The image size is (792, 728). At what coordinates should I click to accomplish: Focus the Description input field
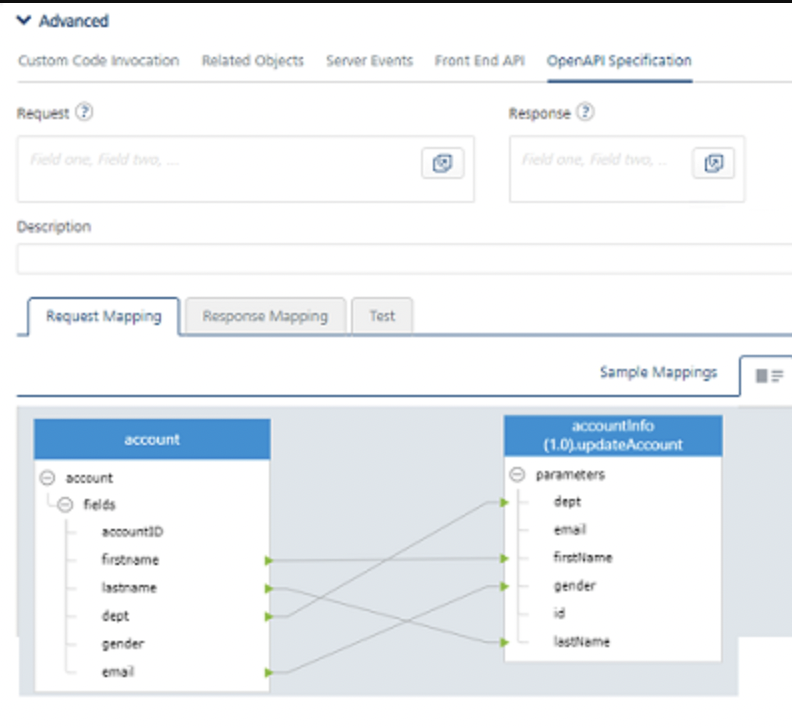(404, 259)
